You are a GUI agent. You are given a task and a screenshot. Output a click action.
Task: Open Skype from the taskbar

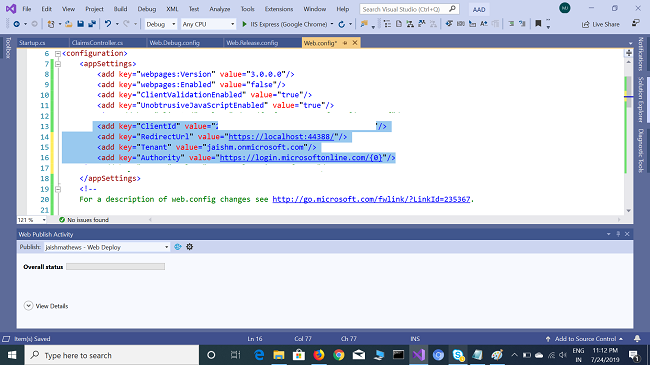(x=458, y=355)
